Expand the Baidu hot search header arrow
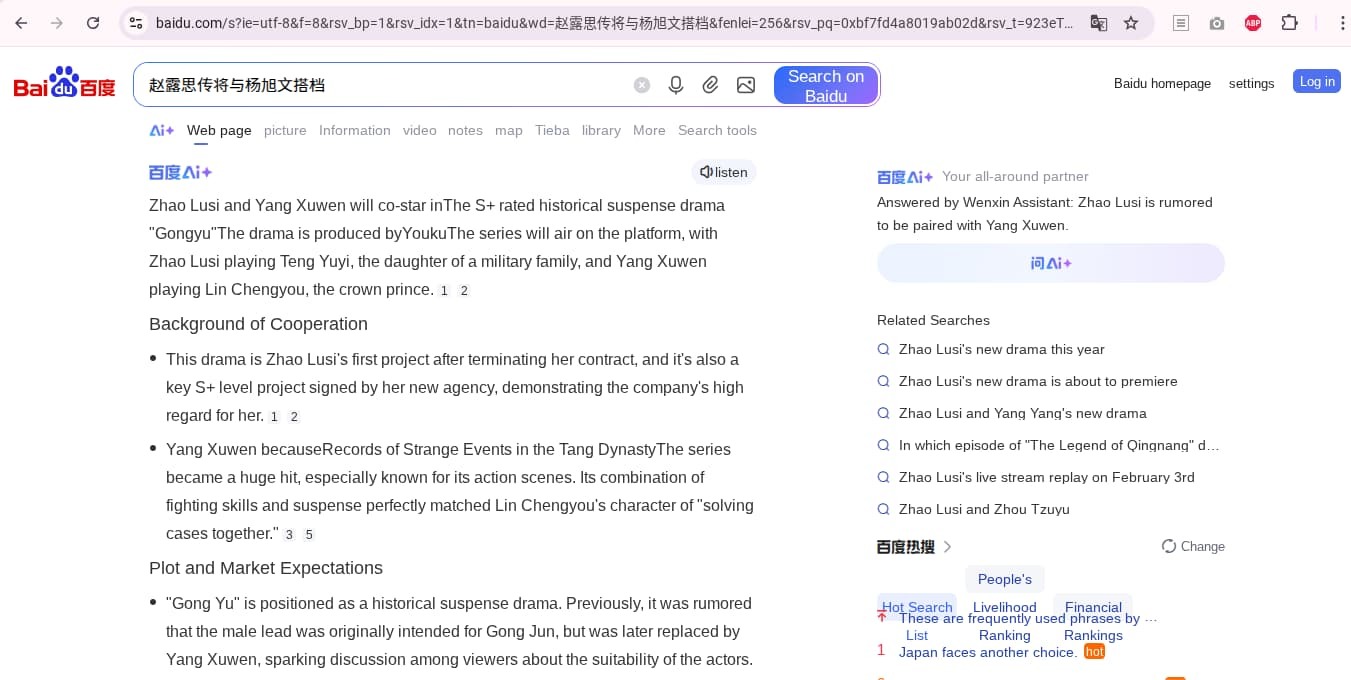This screenshot has height=680, width=1351. pos(947,546)
